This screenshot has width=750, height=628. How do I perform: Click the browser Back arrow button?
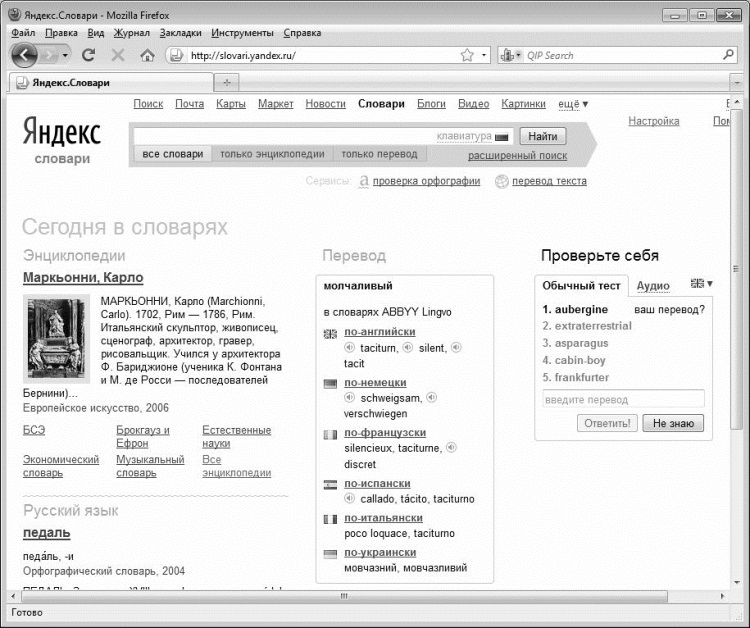point(24,55)
